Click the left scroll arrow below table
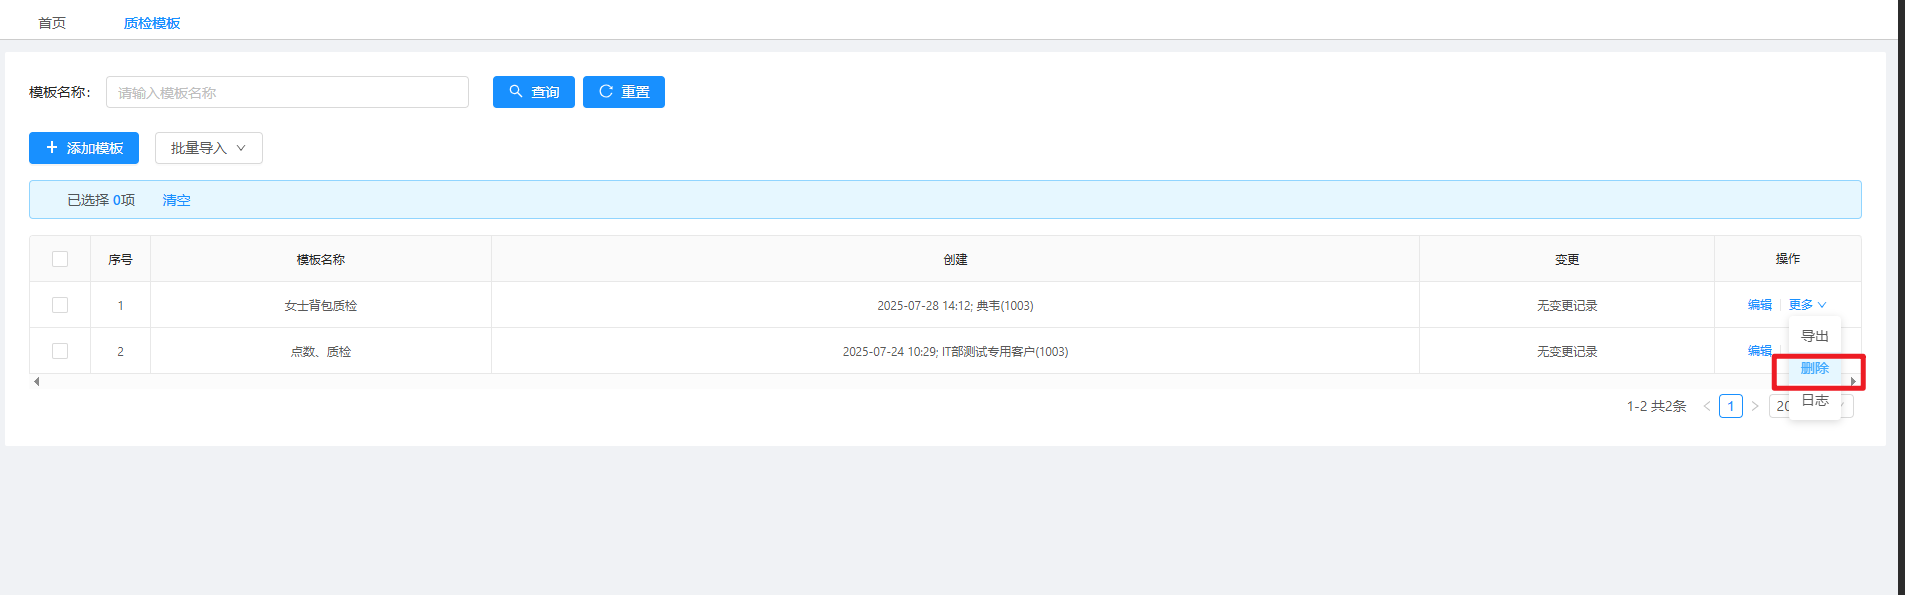This screenshot has width=1905, height=595. tap(37, 381)
